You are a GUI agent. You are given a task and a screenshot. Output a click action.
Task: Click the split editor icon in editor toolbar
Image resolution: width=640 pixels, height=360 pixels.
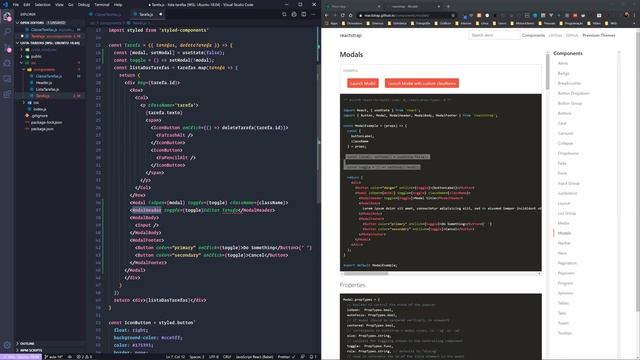click(x=304, y=14)
